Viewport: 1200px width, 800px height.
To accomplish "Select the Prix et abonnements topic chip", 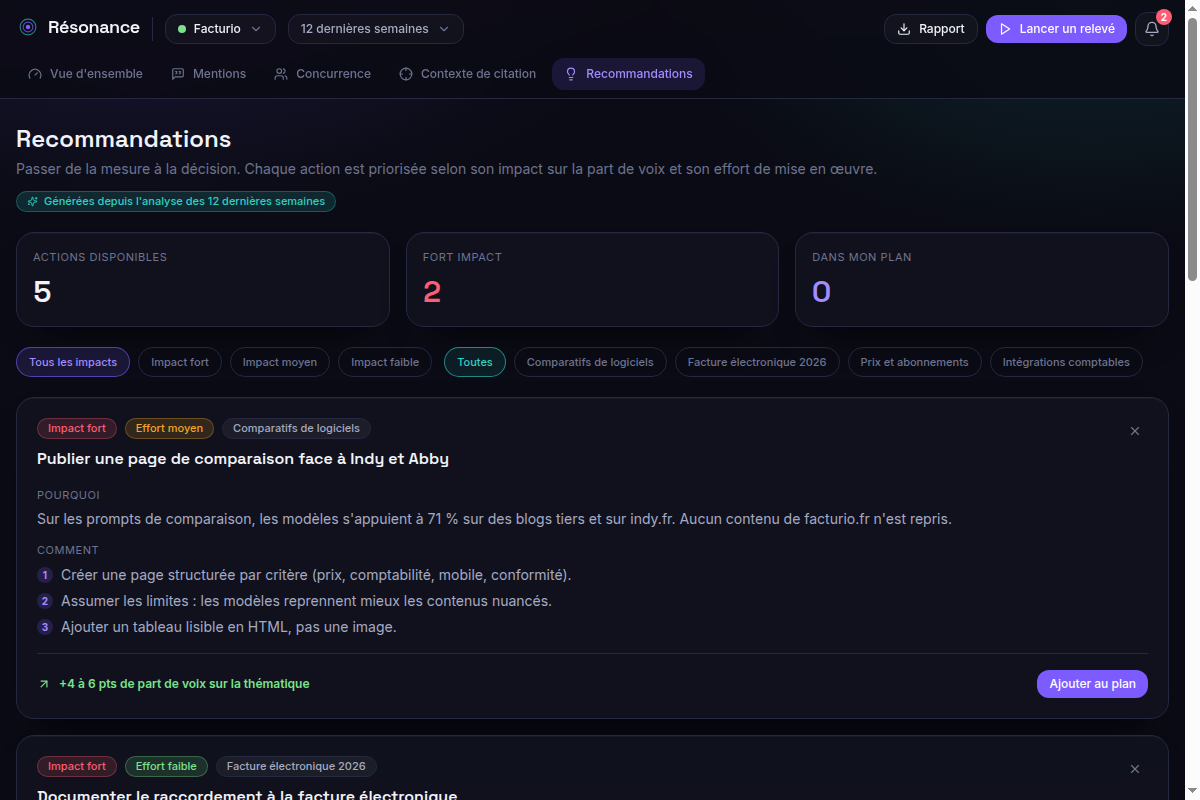I will 915,362.
